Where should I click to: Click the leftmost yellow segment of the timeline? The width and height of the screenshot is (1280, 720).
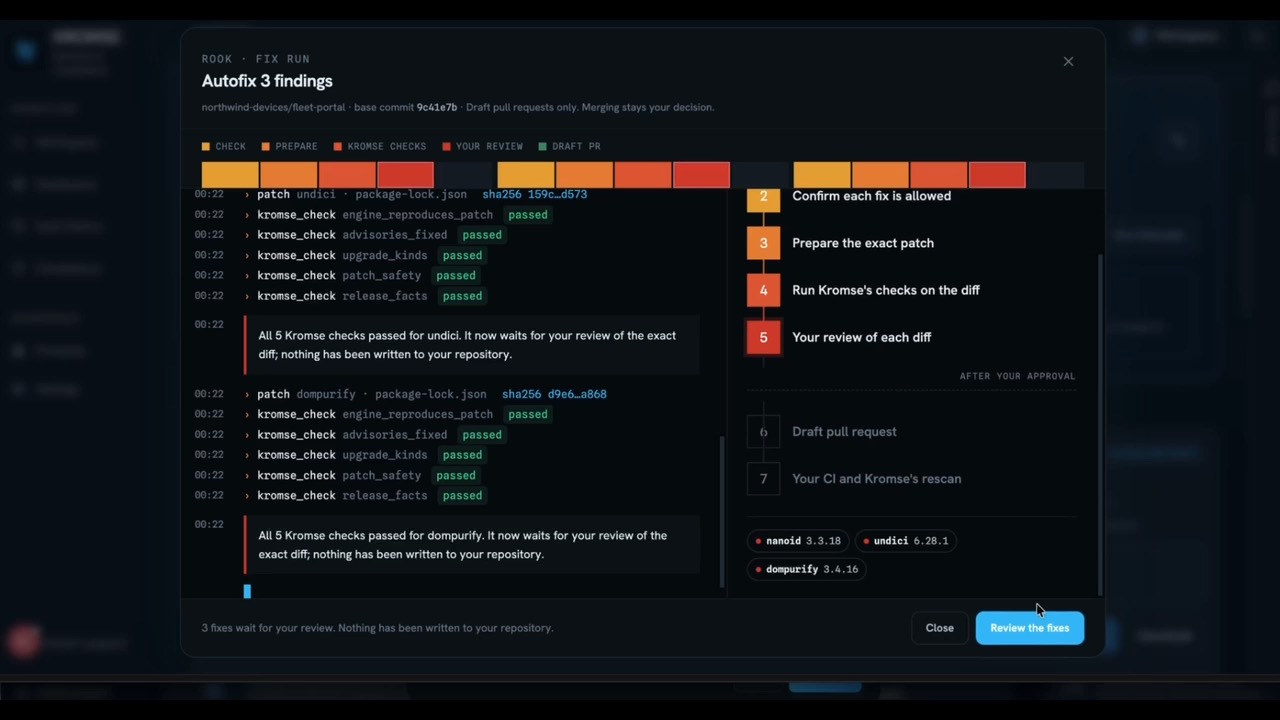pos(230,175)
